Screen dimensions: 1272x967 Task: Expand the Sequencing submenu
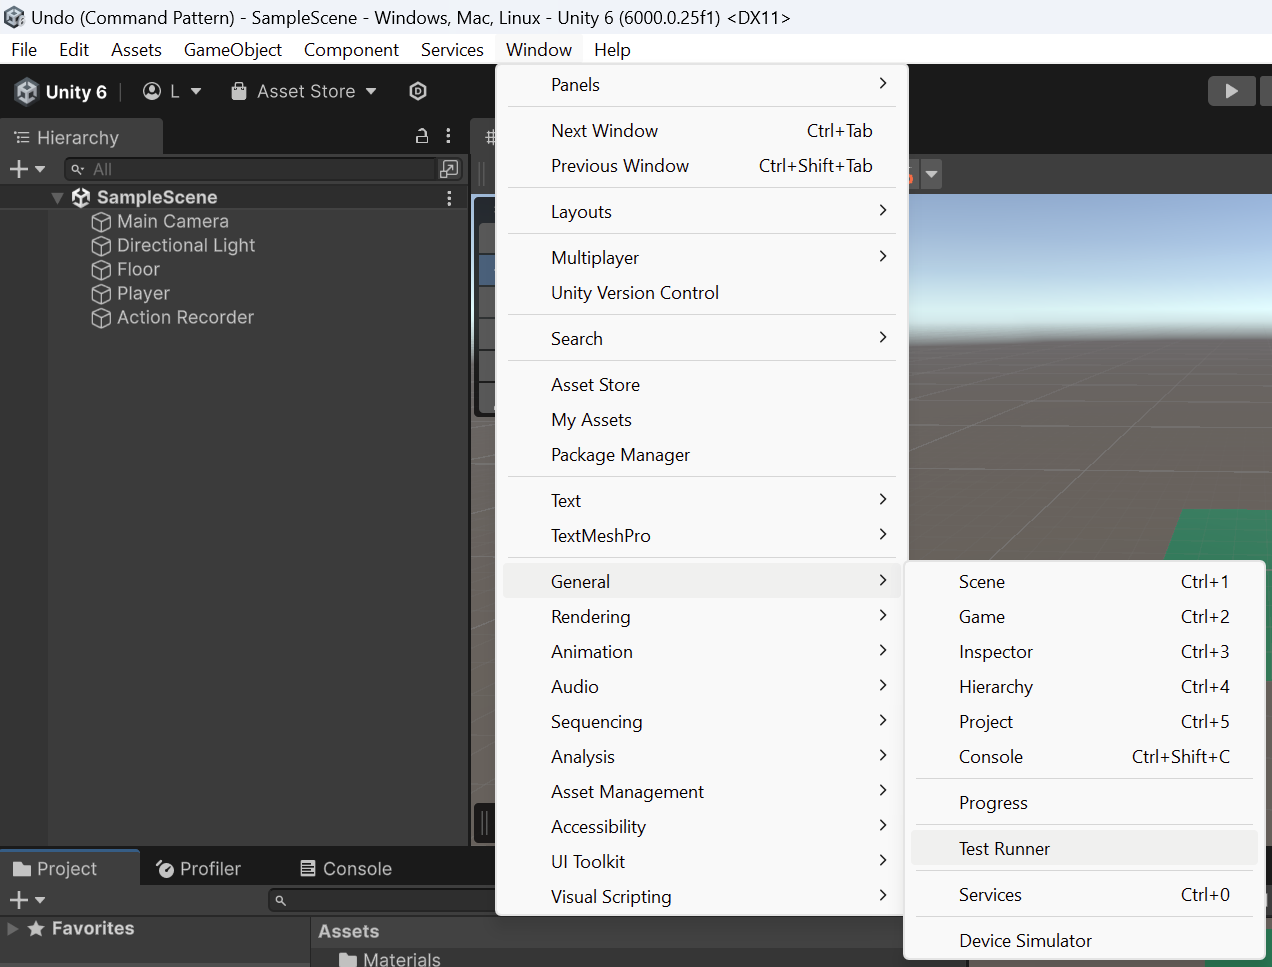coord(702,722)
